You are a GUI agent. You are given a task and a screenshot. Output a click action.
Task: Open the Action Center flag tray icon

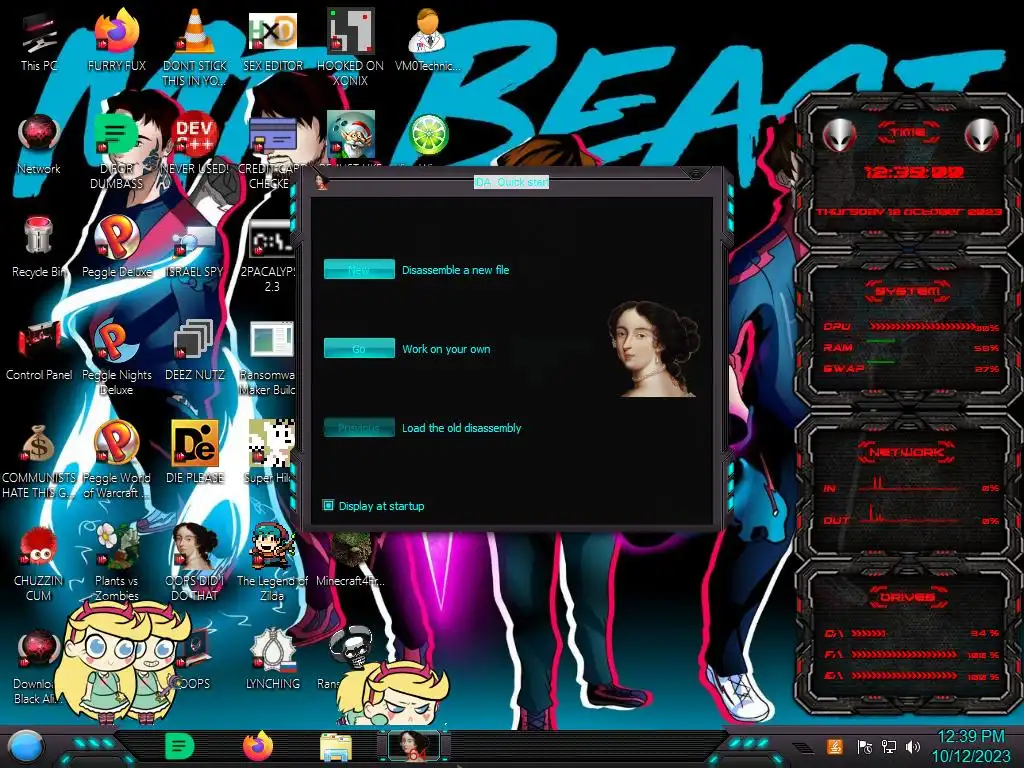tap(865, 746)
